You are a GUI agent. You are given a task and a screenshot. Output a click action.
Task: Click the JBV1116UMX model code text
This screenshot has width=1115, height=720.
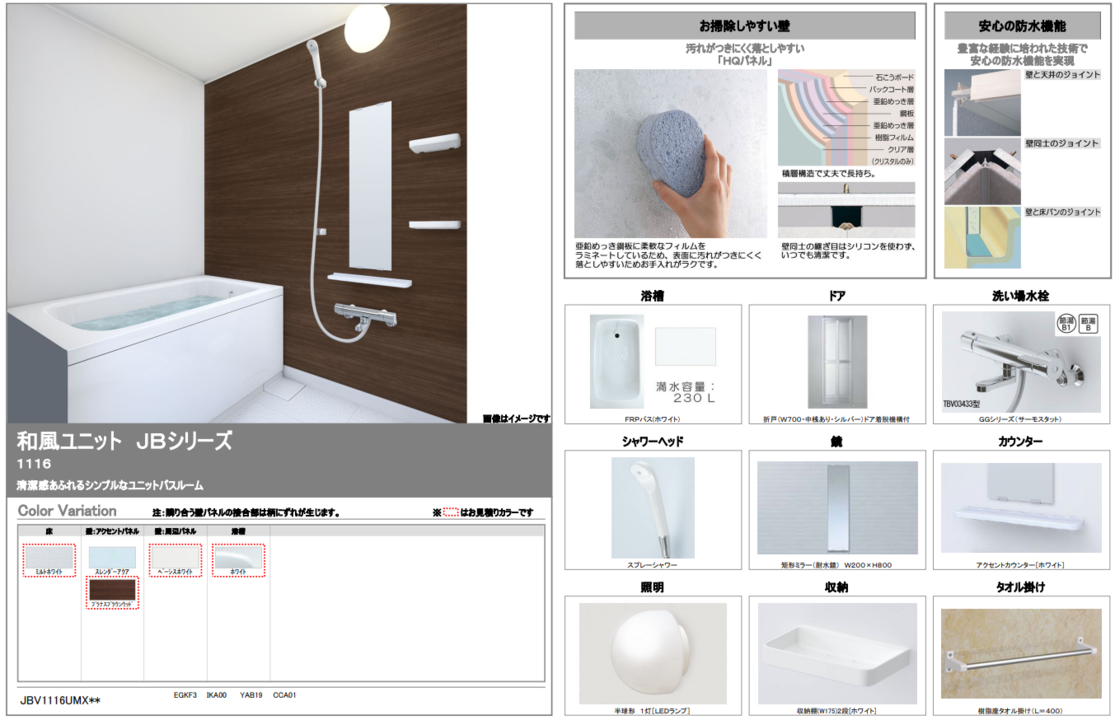tap(60, 700)
